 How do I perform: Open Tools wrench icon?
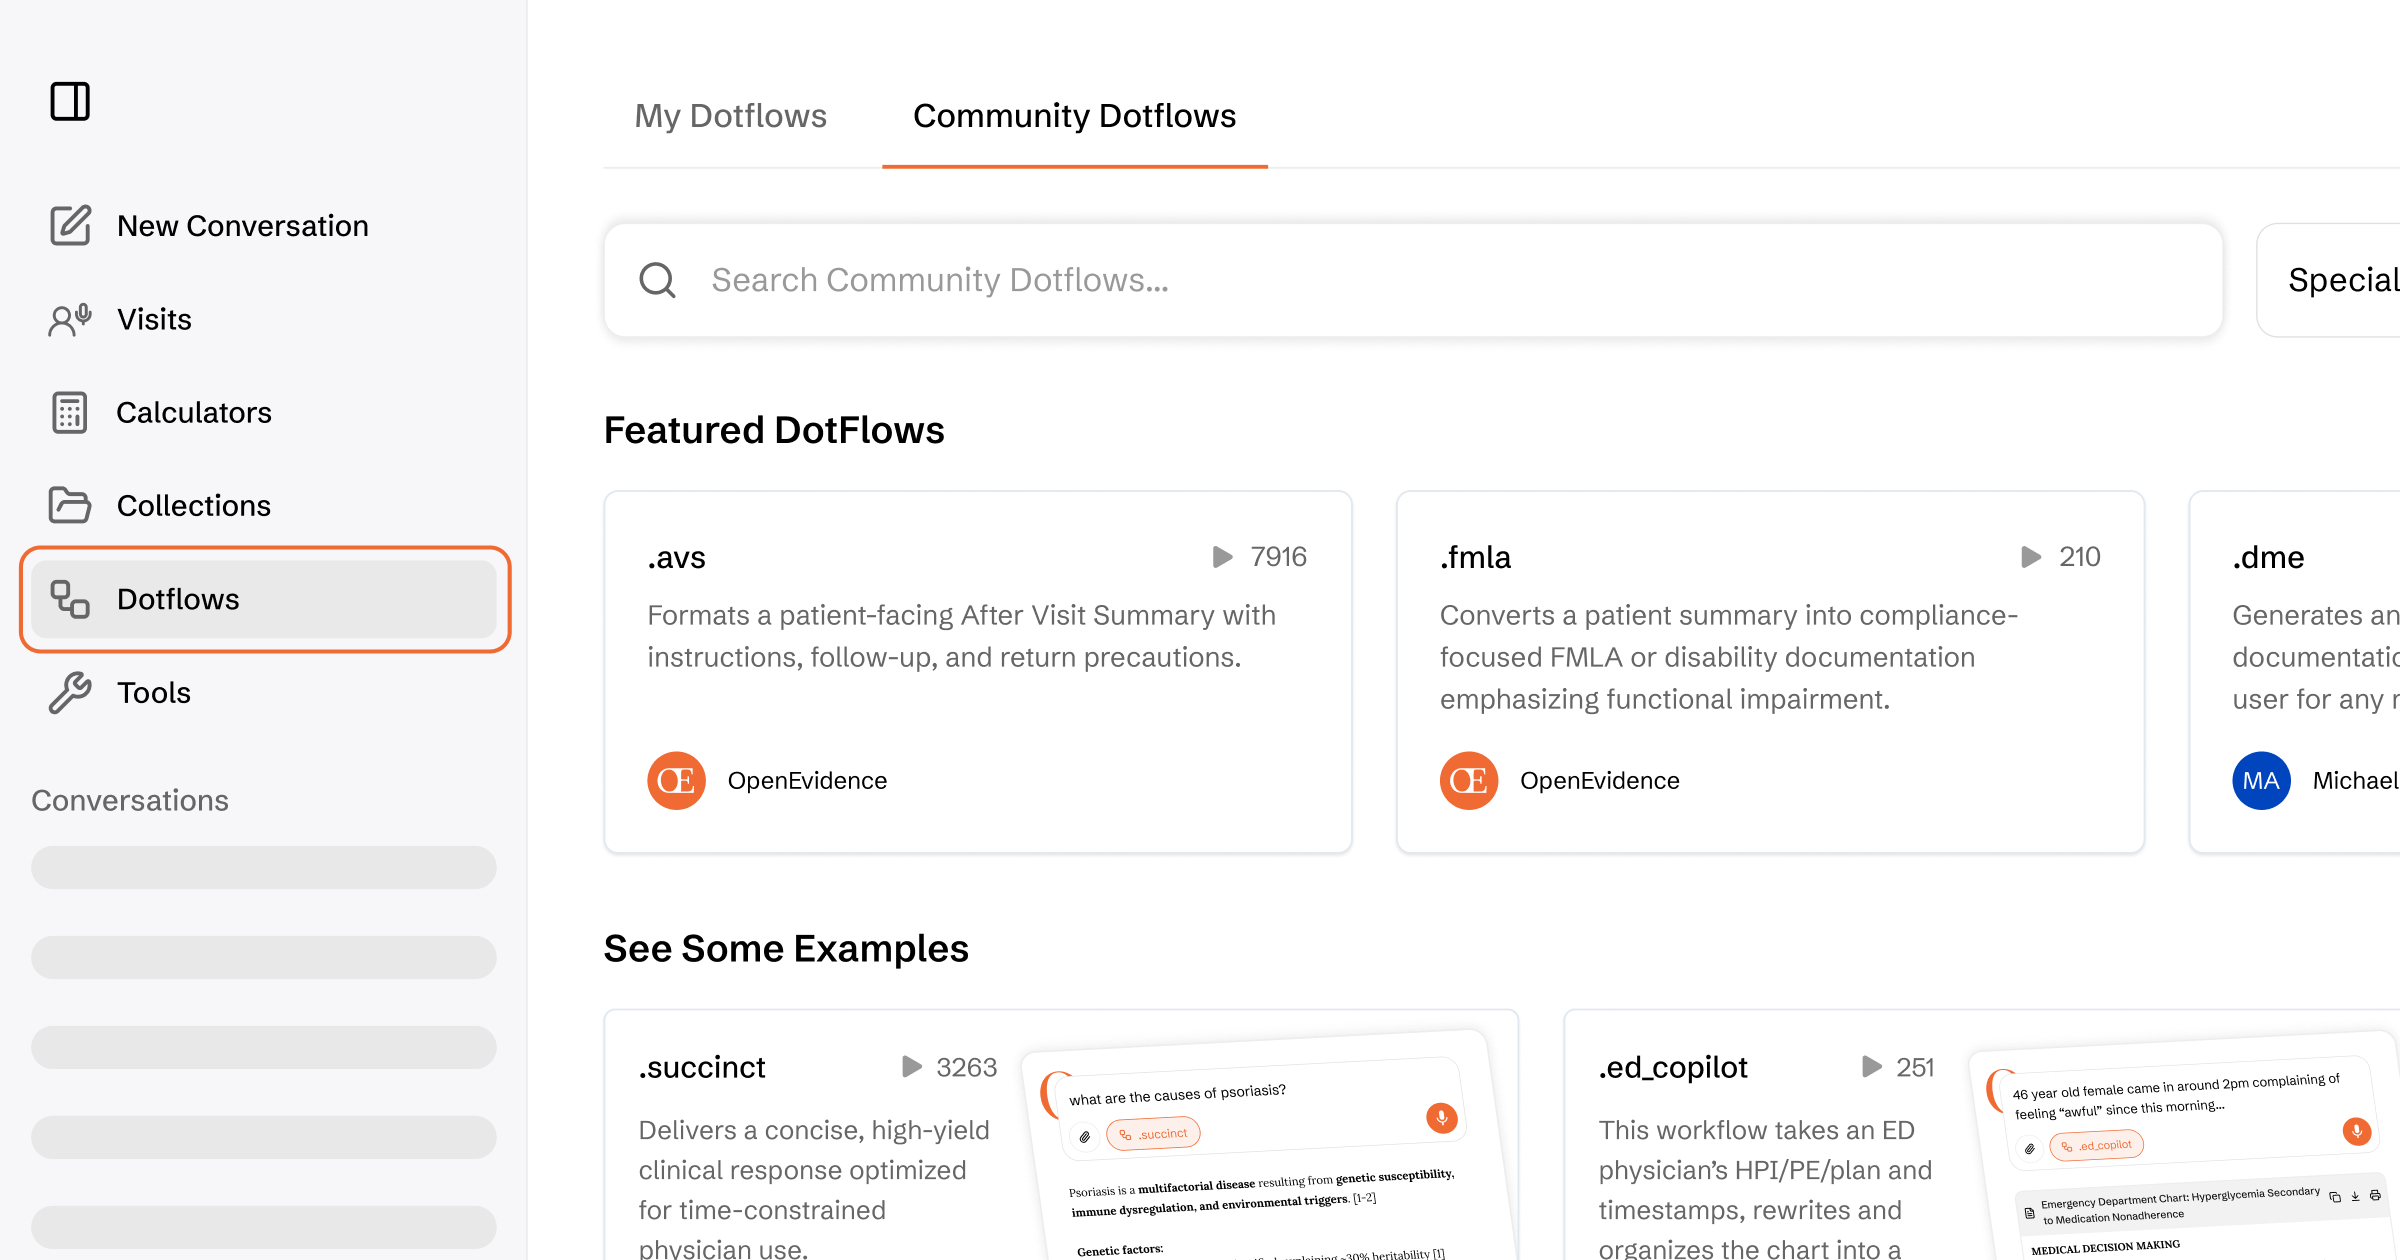tap(70, 692)
